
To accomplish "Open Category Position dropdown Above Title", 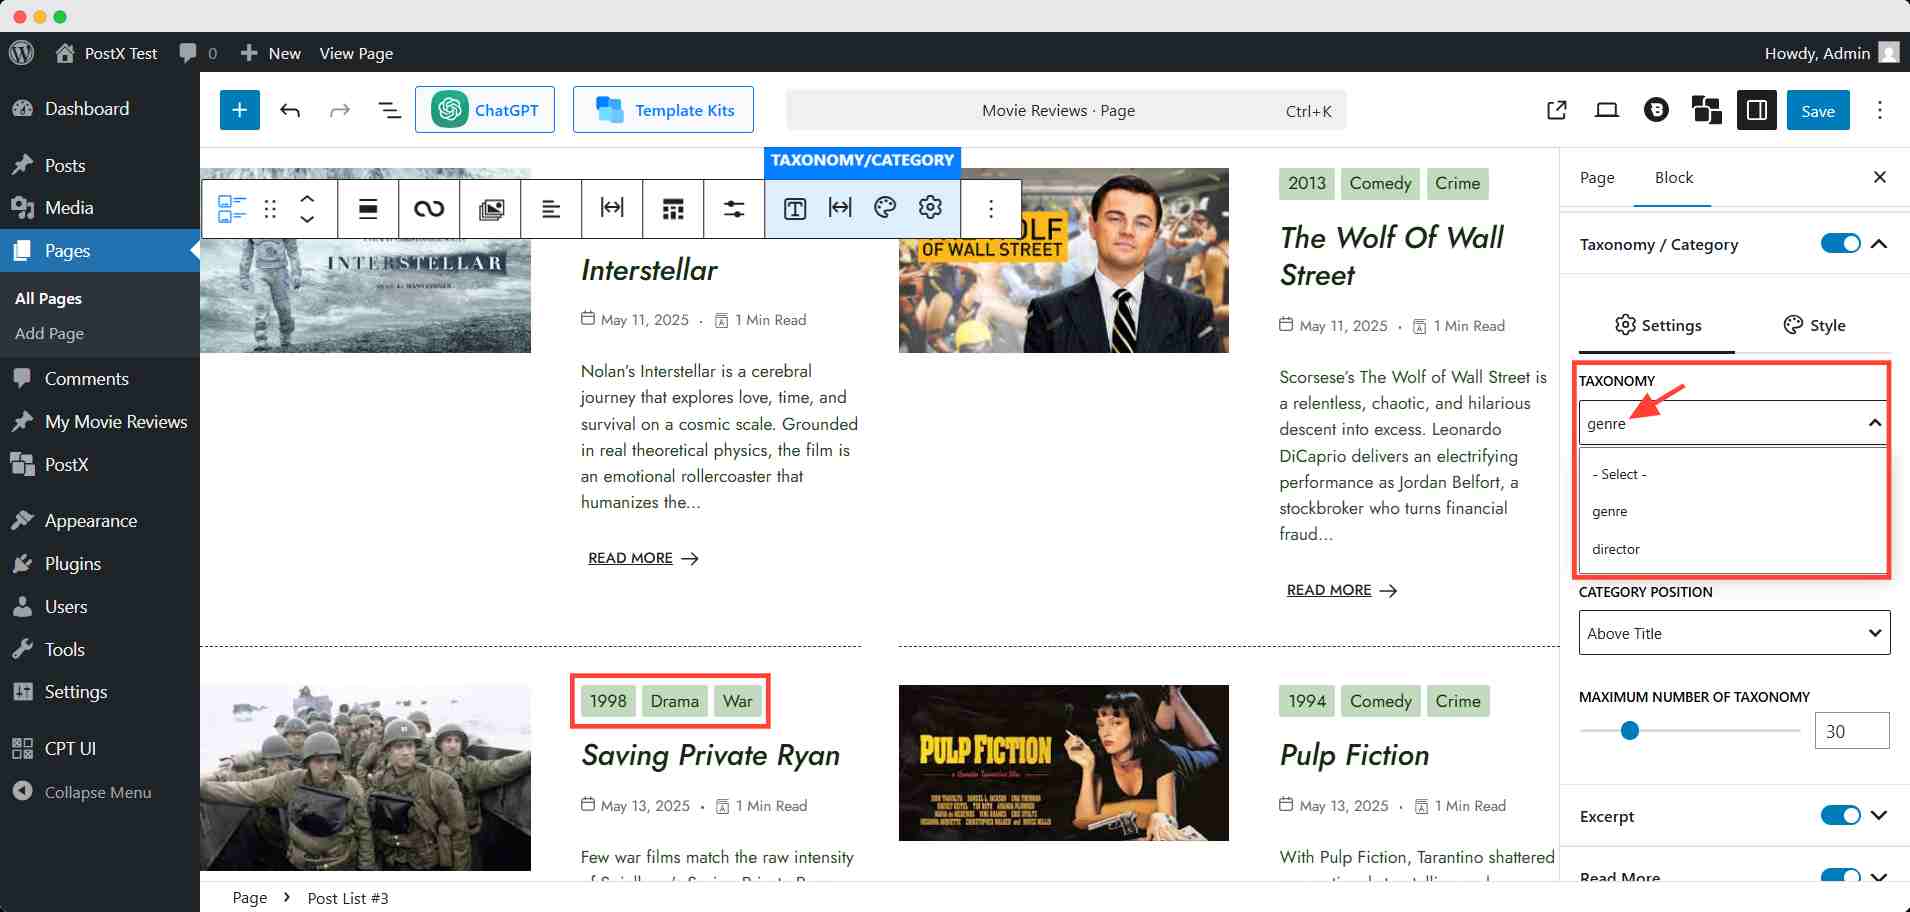I will [1734, 633].
